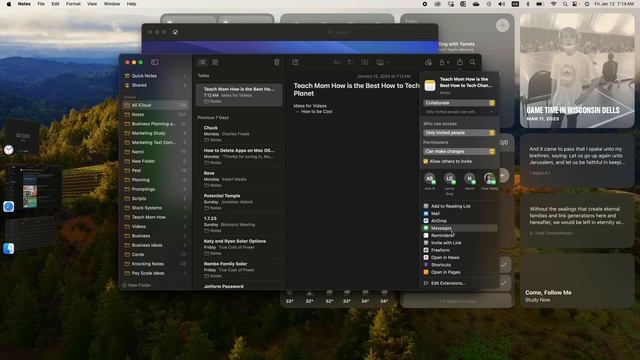Switch to gallery view in Notes toolbar

pos(215,62)
